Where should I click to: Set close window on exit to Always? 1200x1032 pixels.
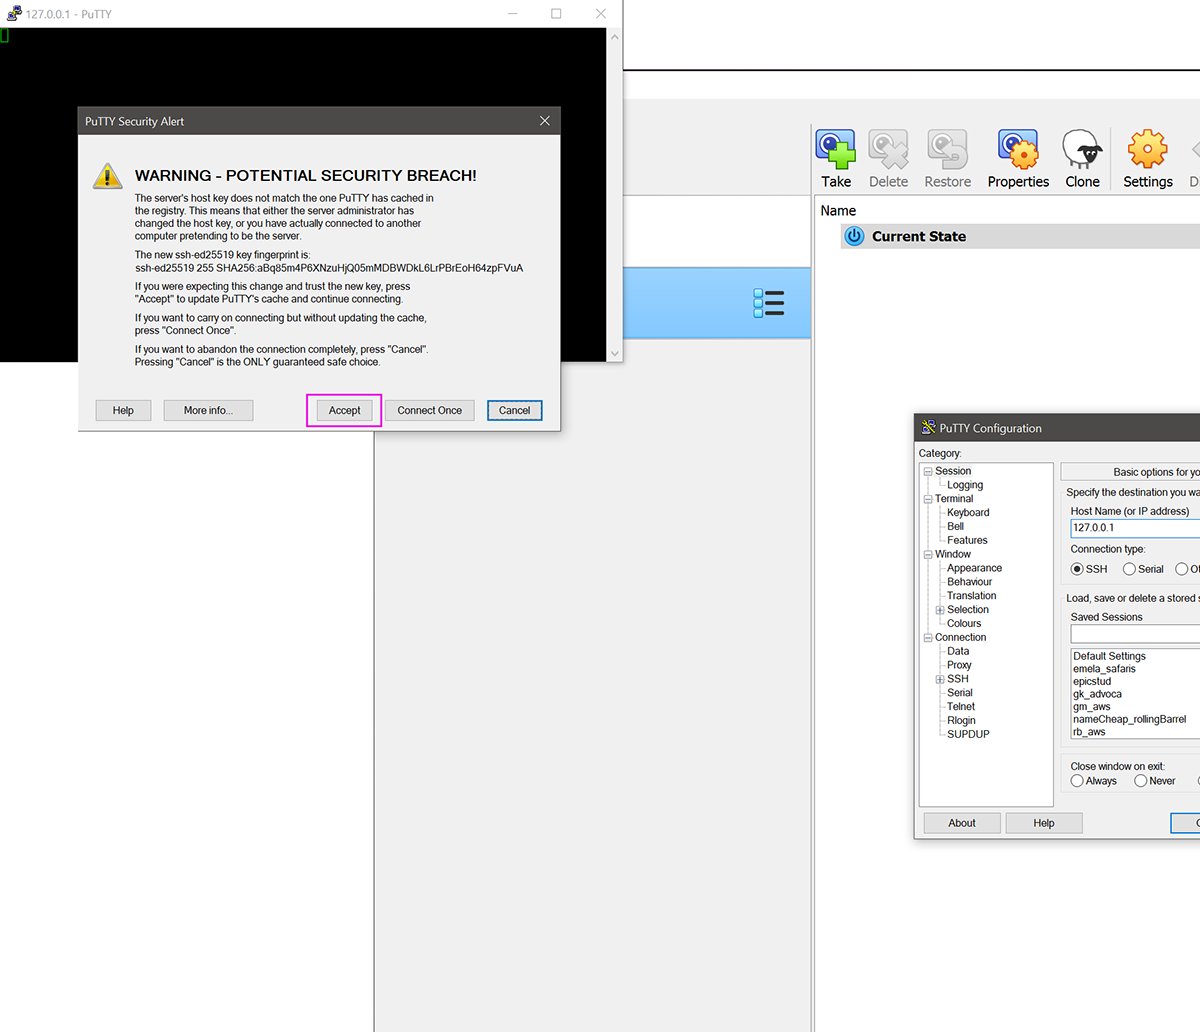[1077, 781]
